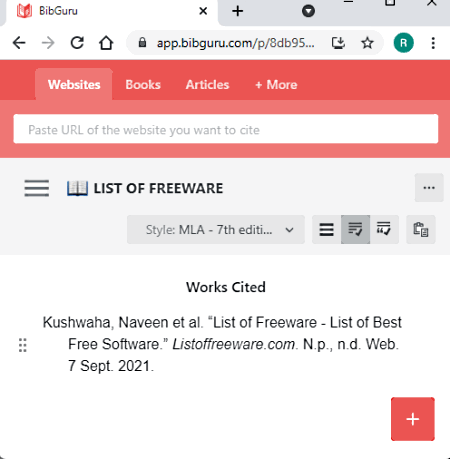Switch to the Books tab

[143, 85]
